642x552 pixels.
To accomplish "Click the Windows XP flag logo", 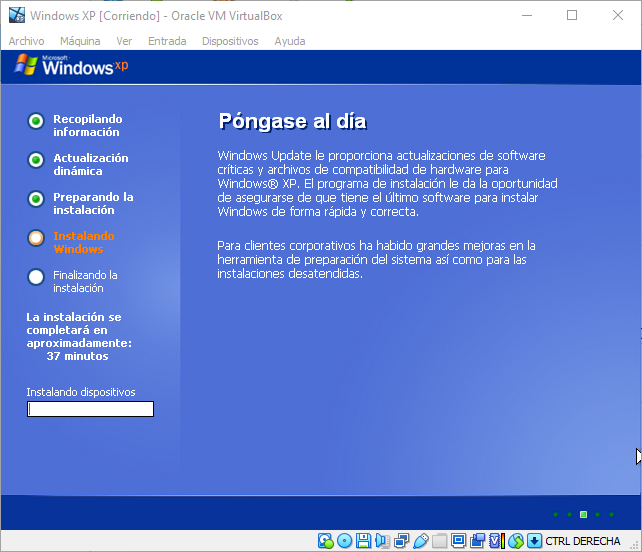I will pyautogui.click(x=26, y=65).
